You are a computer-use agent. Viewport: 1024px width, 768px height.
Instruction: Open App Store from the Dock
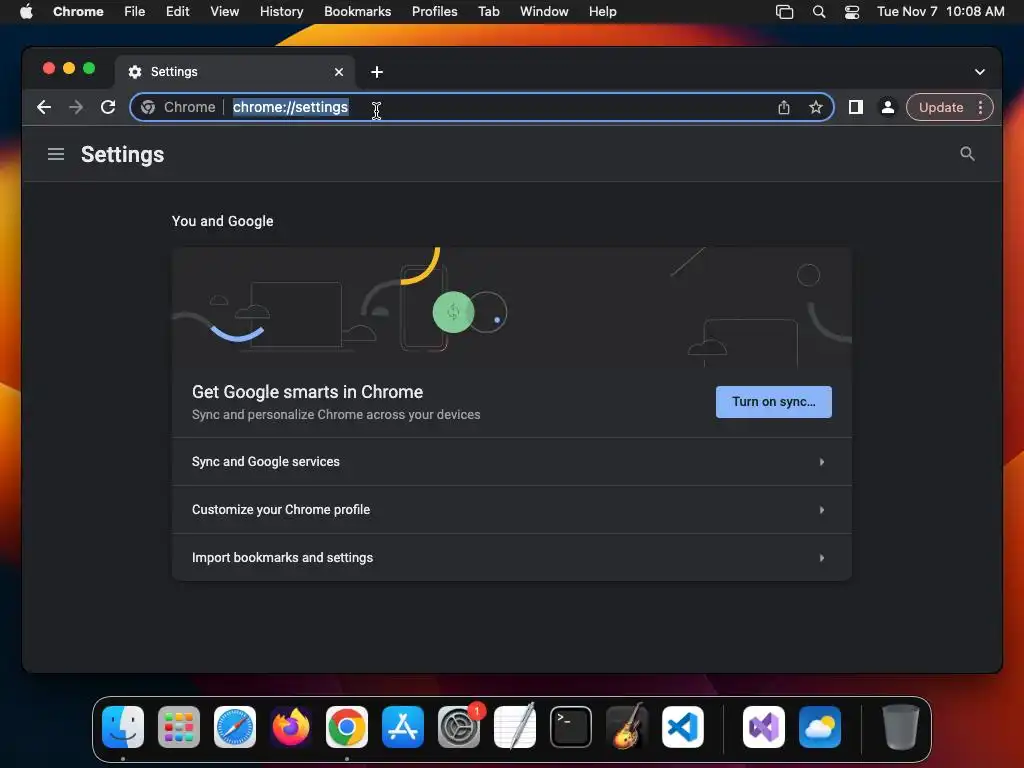coord(403,727)
